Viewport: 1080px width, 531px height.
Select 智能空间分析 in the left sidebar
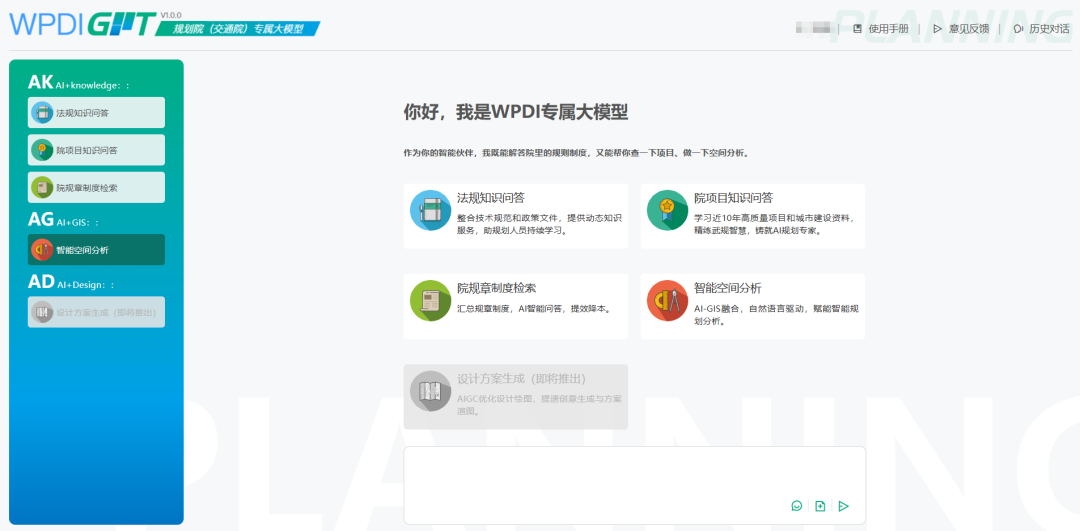(x=96, y=249)
